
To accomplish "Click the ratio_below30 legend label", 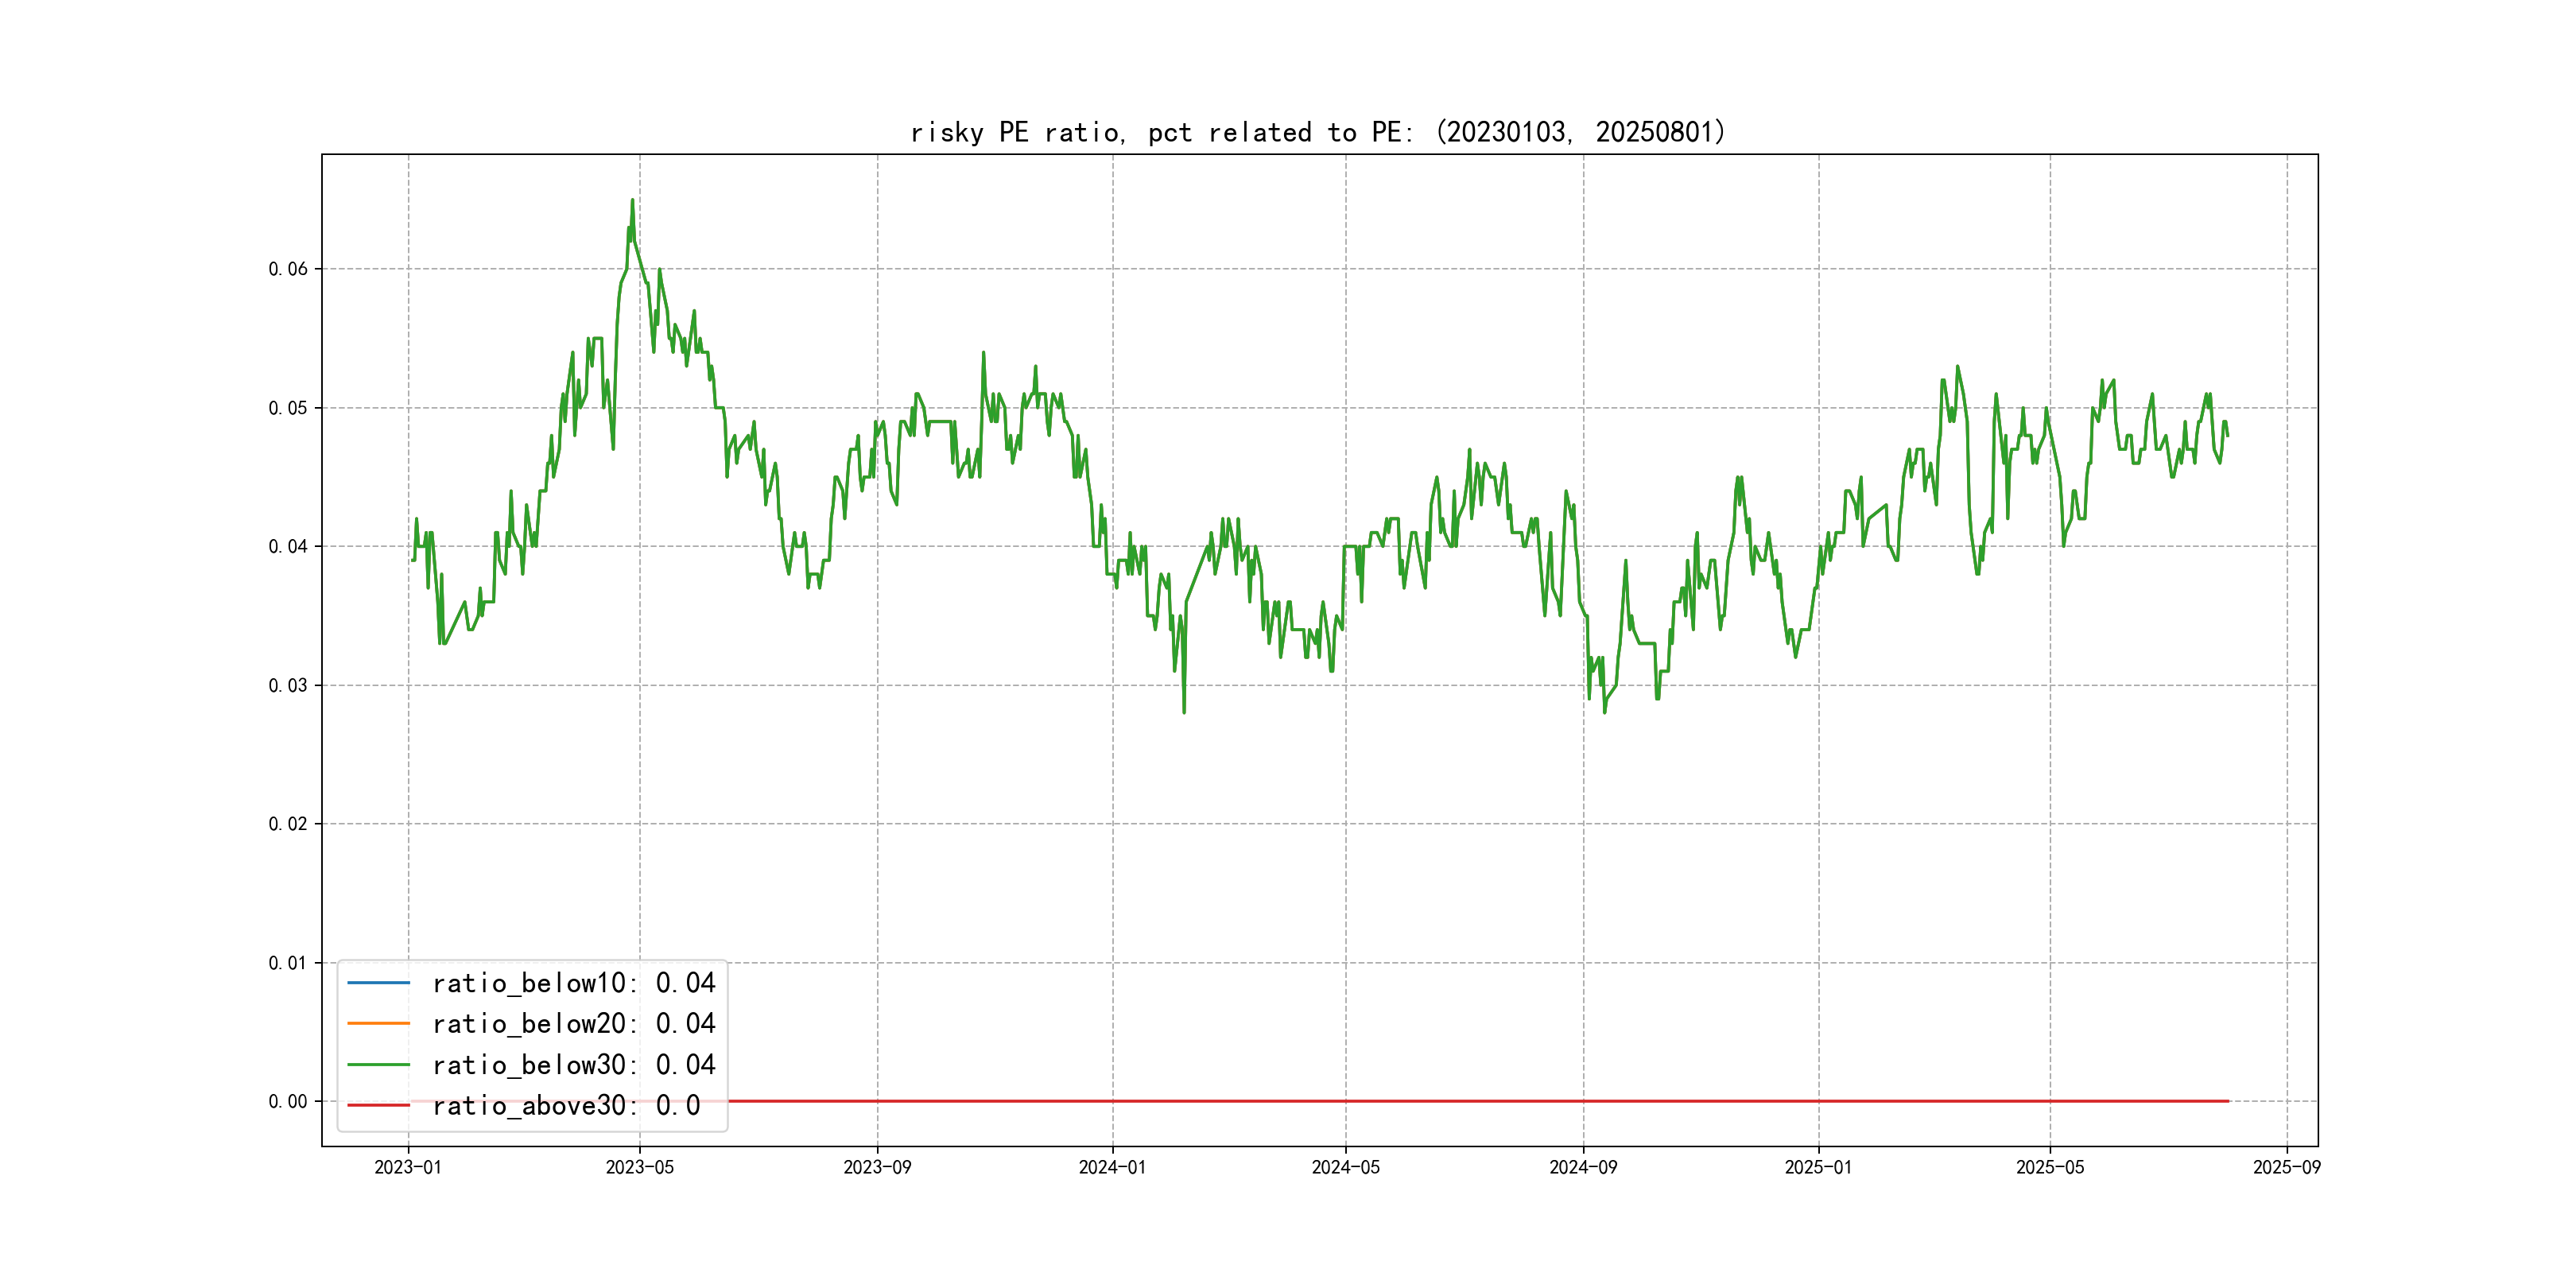I will [x=573, y=1065].
